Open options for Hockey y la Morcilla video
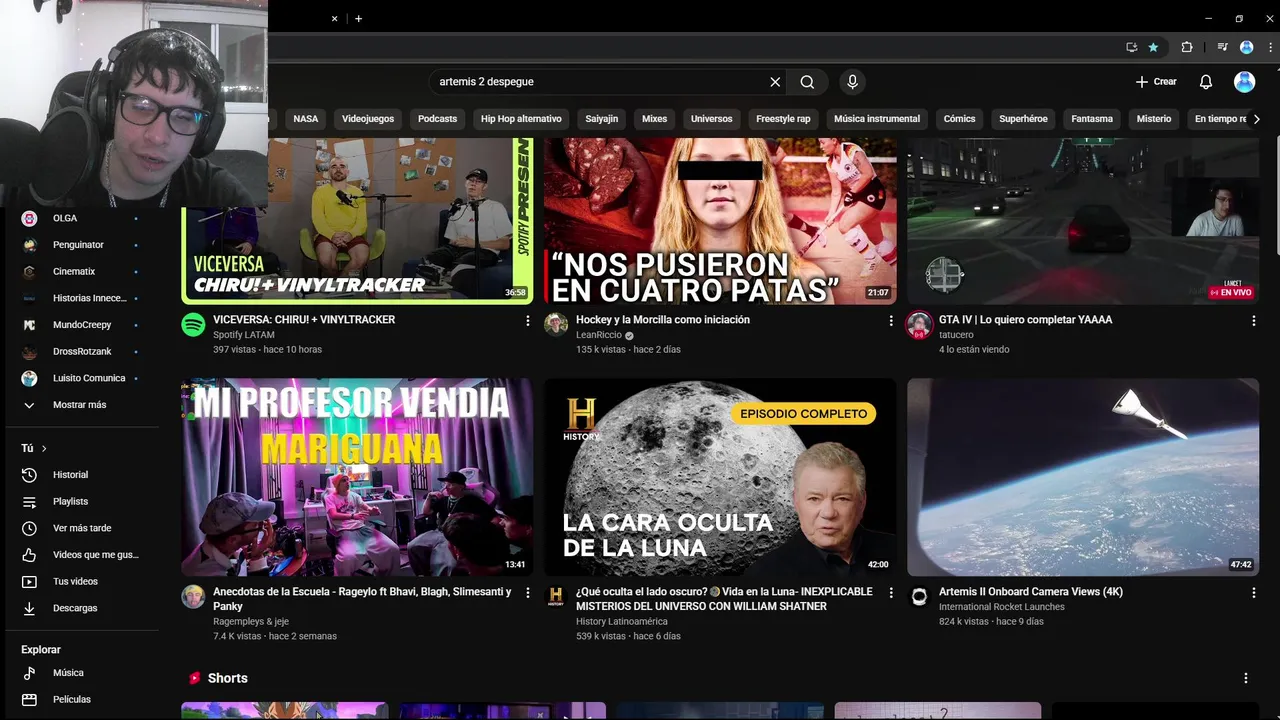The height and width of the screenshot is (720, 1280). pos(891,321)
